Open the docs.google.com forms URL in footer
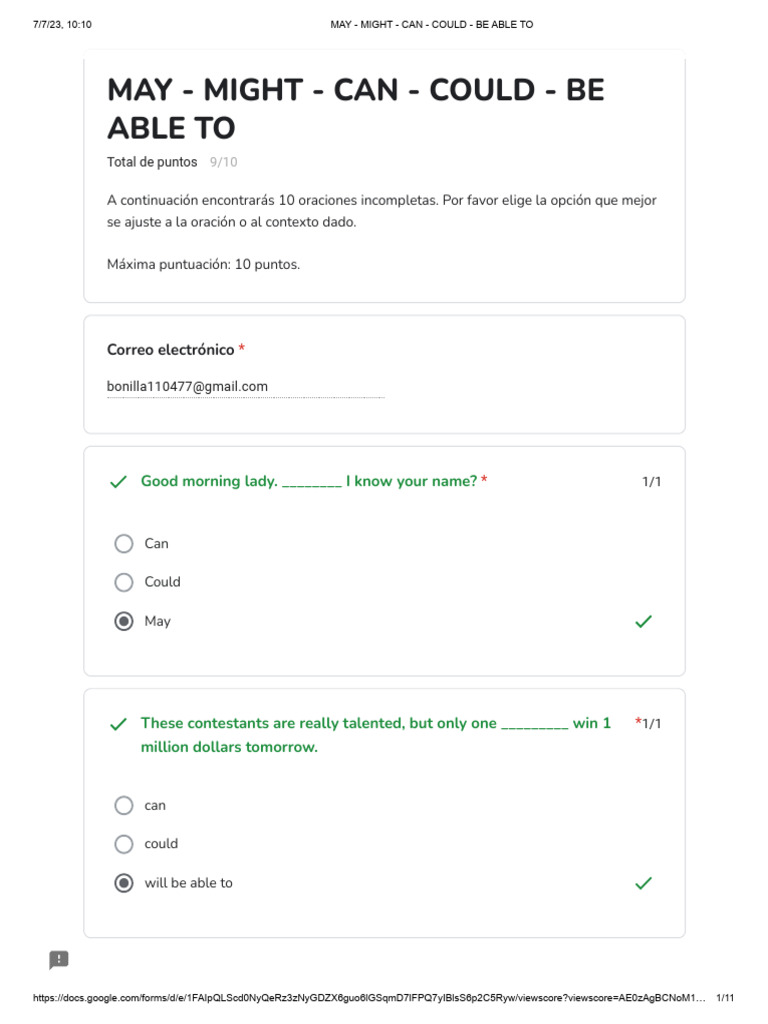 pyautogui.click(x=369, y=998)
